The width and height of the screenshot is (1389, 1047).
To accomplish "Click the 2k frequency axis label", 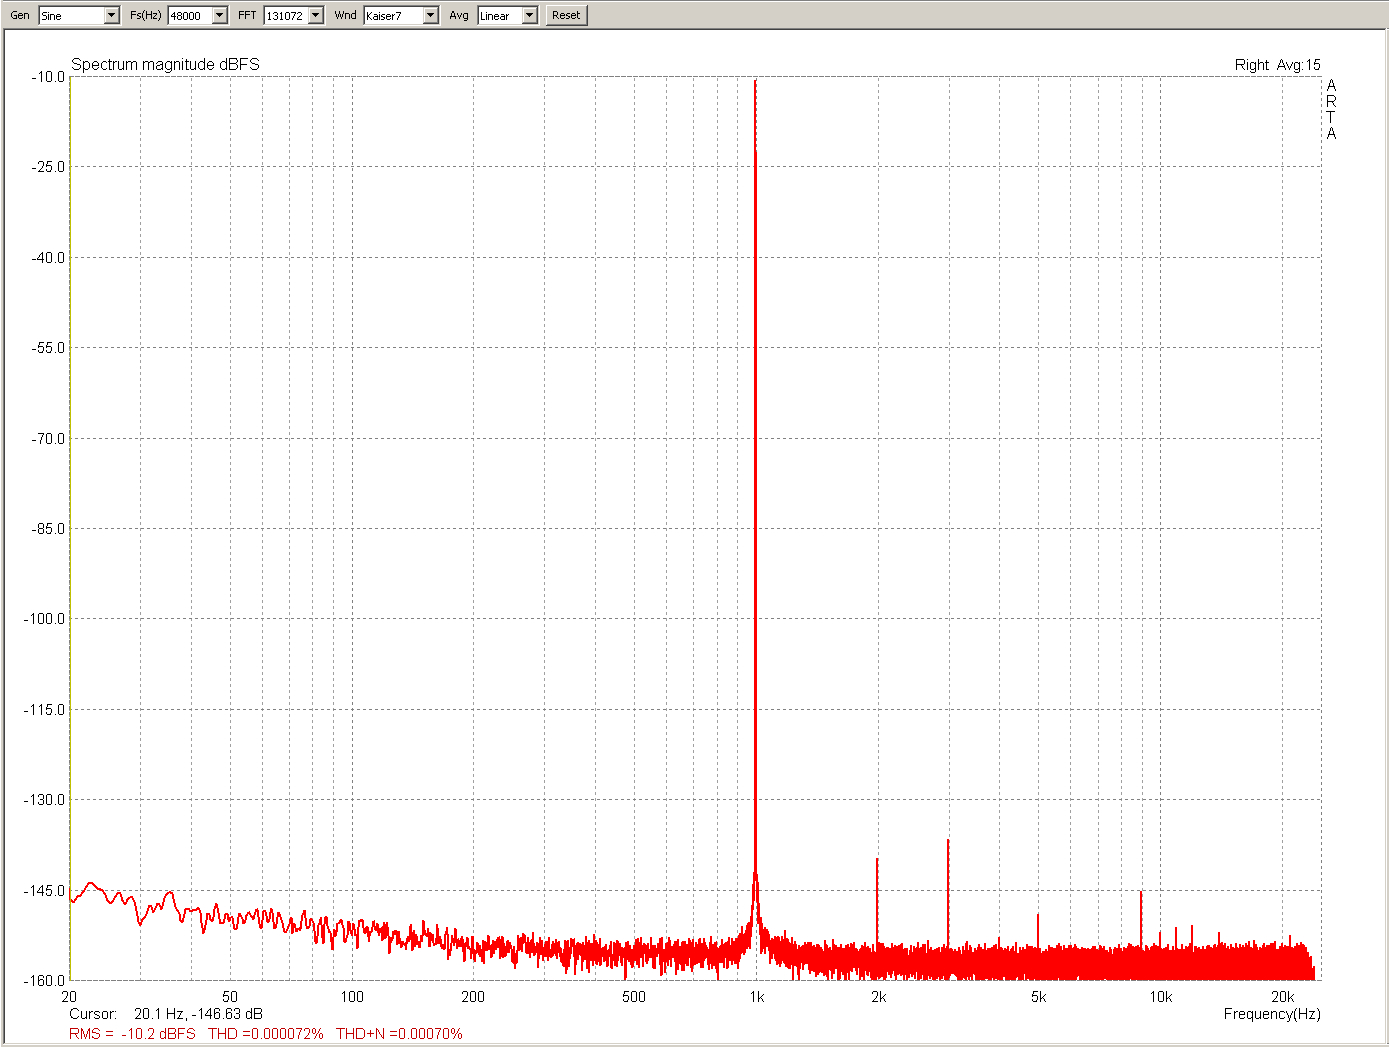I will click(x=878, y=997).
